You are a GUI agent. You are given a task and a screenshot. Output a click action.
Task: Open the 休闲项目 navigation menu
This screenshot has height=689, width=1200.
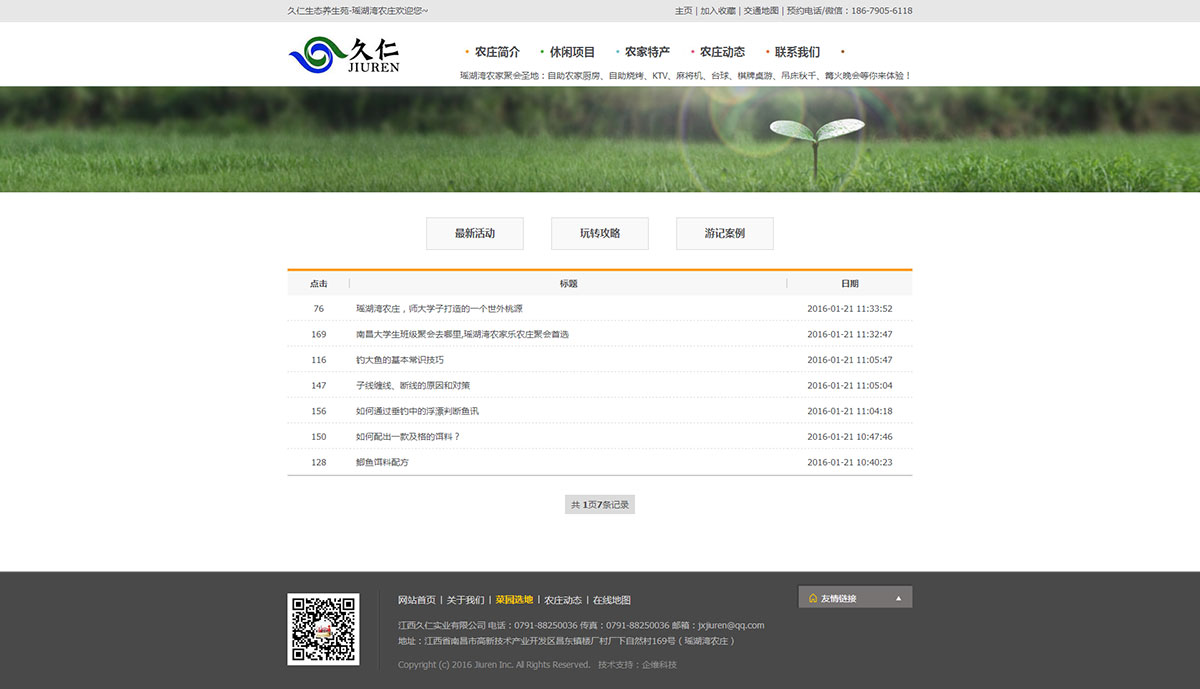coord(572,52)
